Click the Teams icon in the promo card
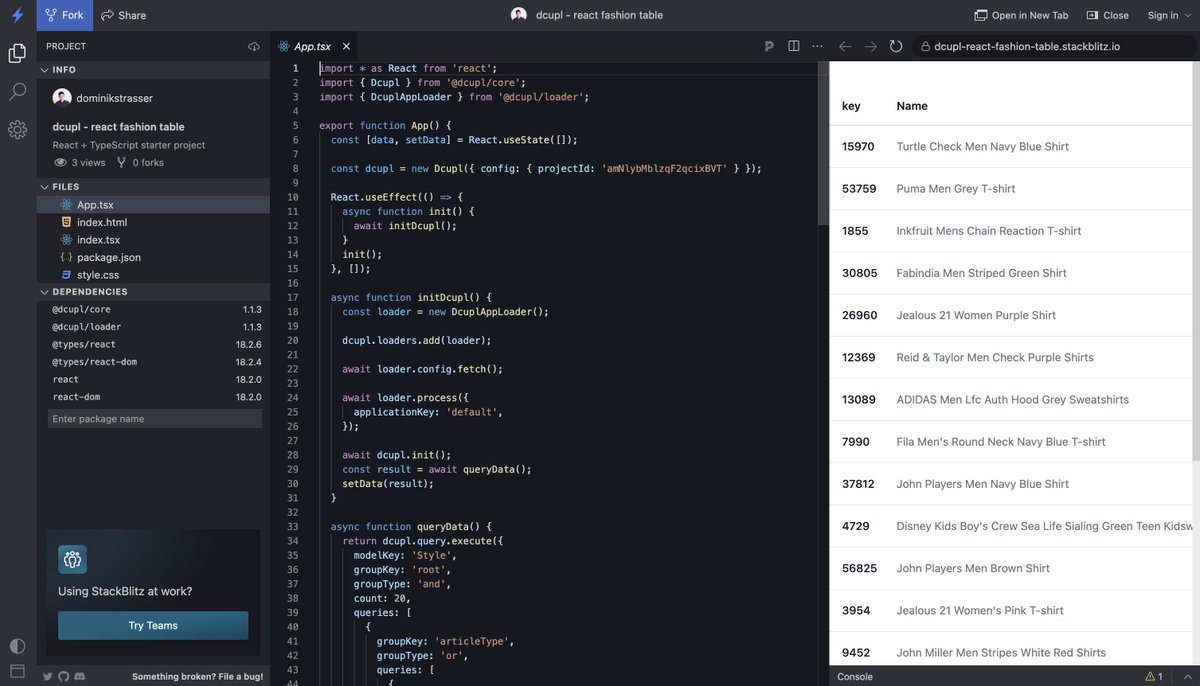 click(72, 559)
